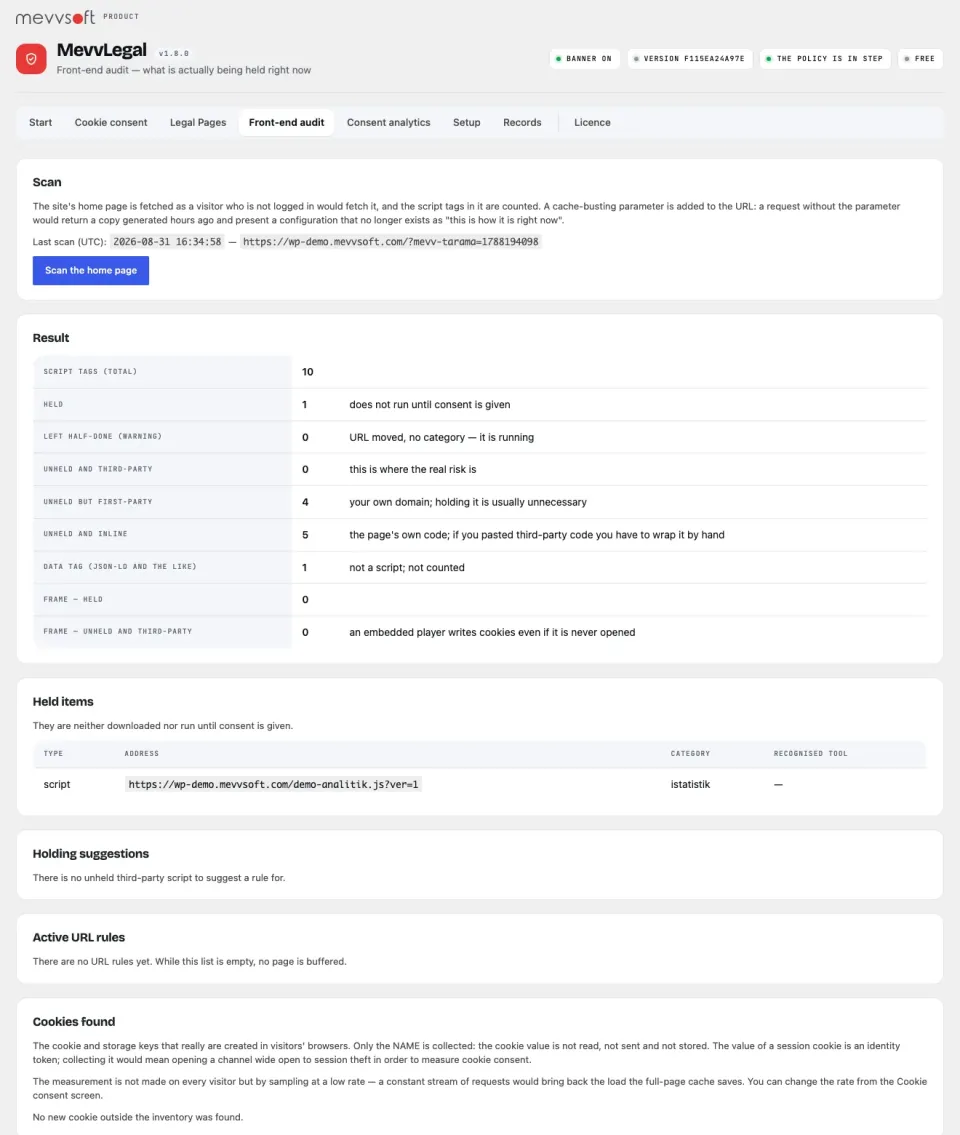Switch to the Records tab

coord(522,122)
